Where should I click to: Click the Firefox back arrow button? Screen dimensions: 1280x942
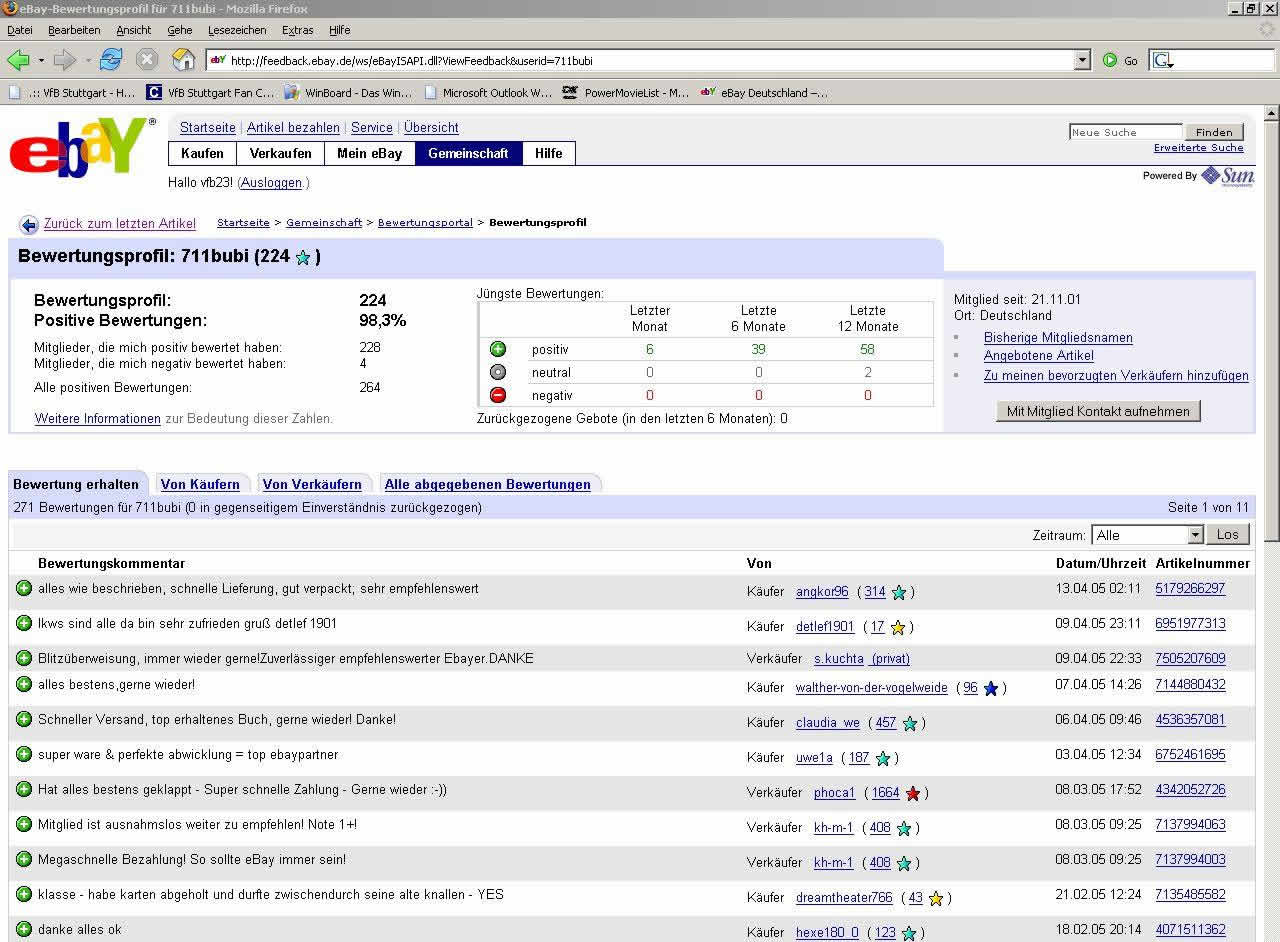[x=18, y=60]
